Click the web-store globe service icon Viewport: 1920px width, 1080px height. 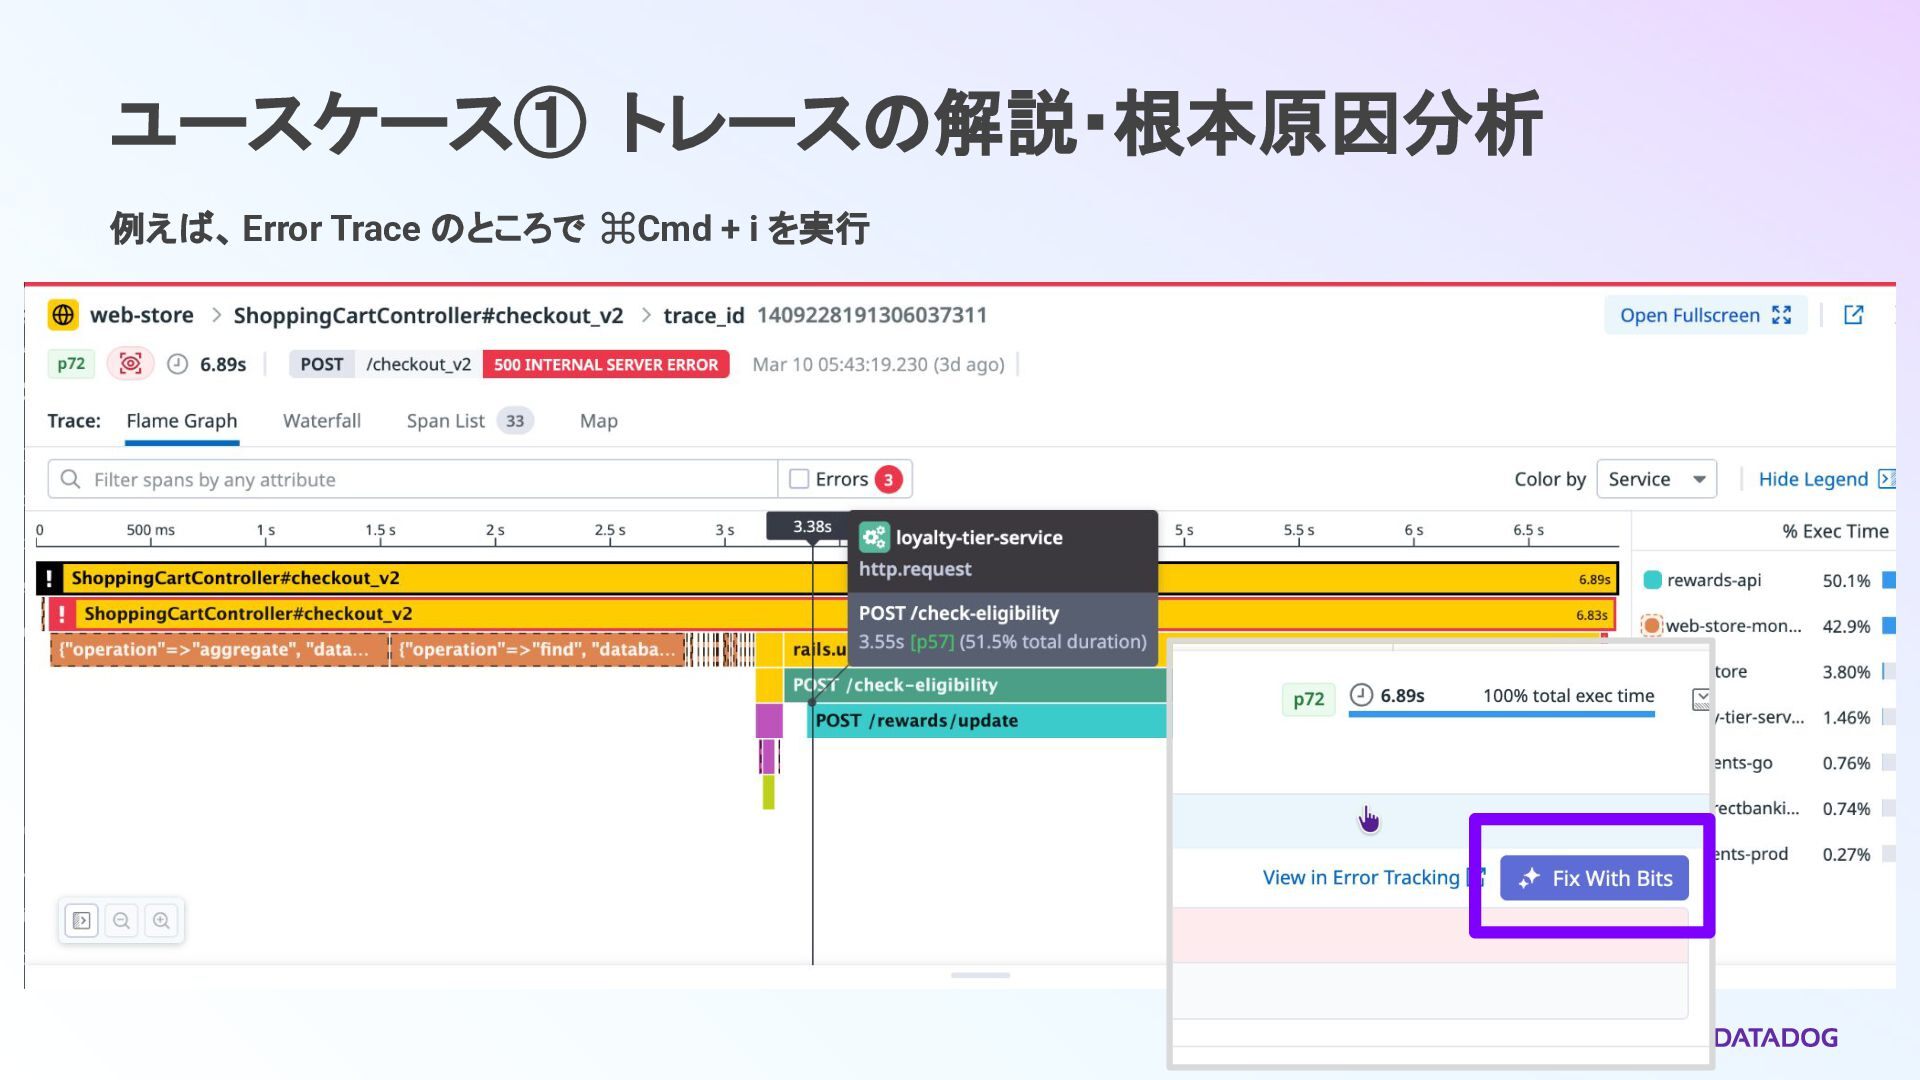coord(63,315)
